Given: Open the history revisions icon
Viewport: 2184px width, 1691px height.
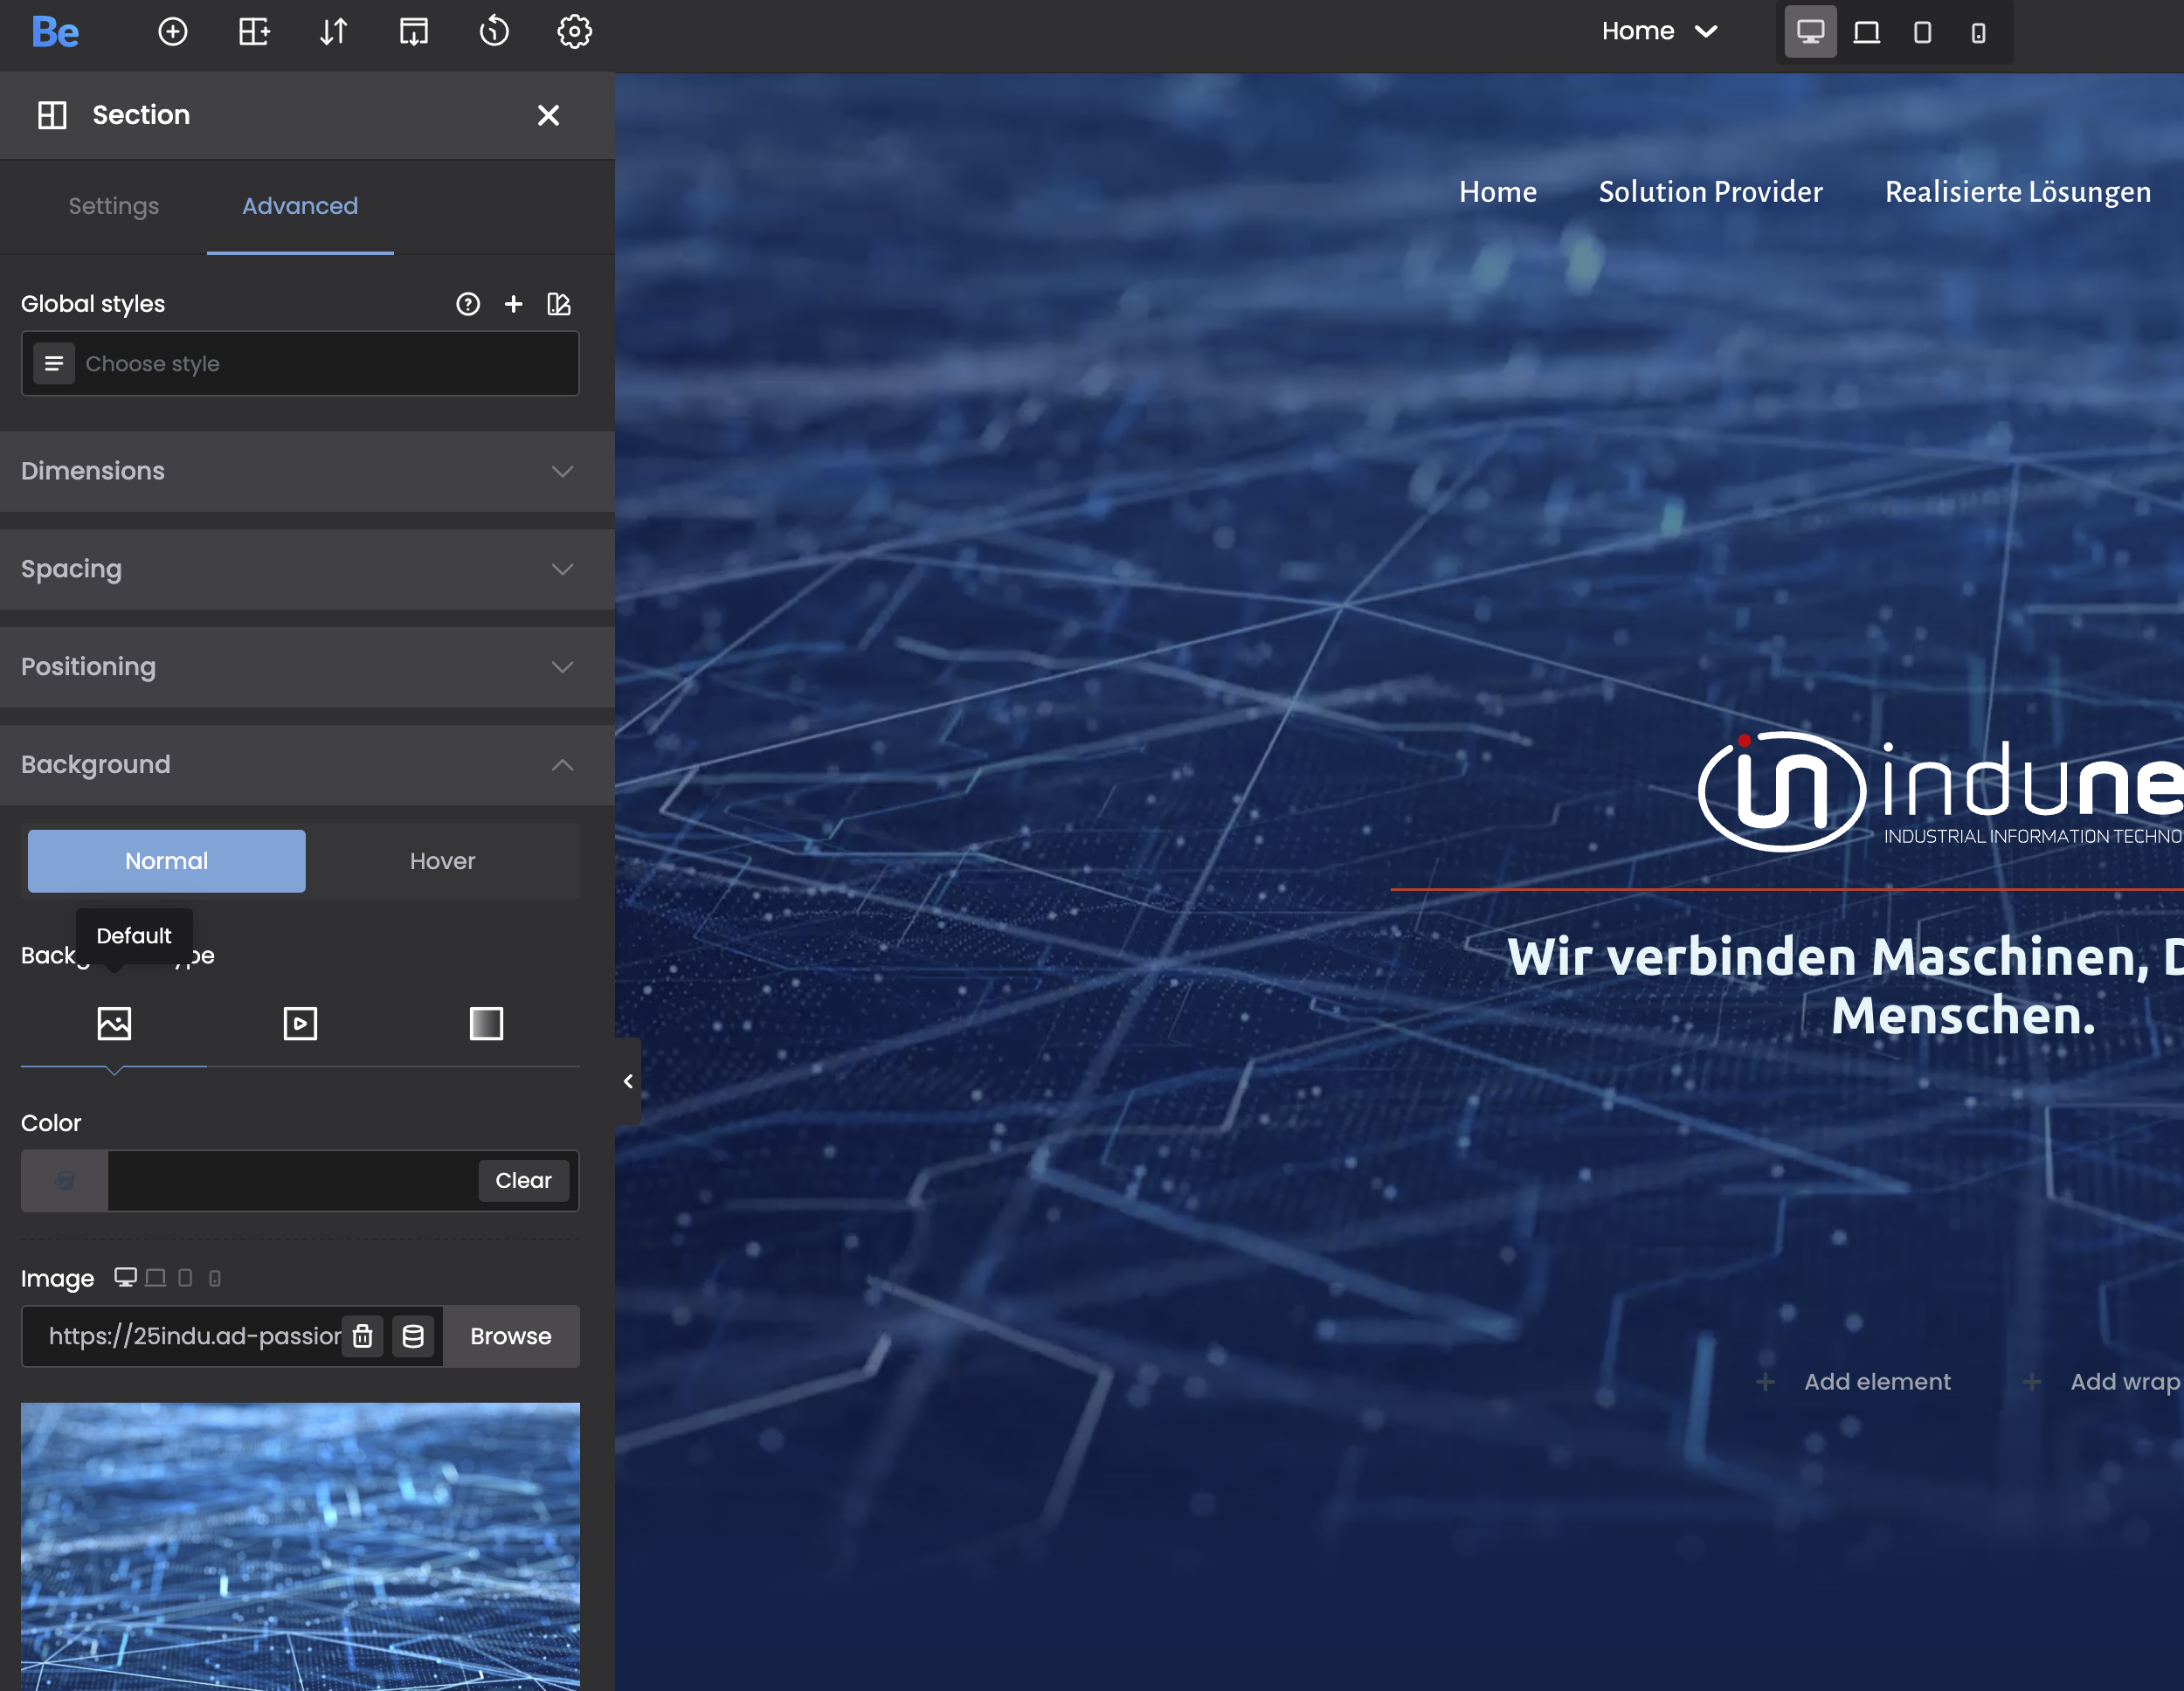Looking at the screenshot, I should click(494, 32).
